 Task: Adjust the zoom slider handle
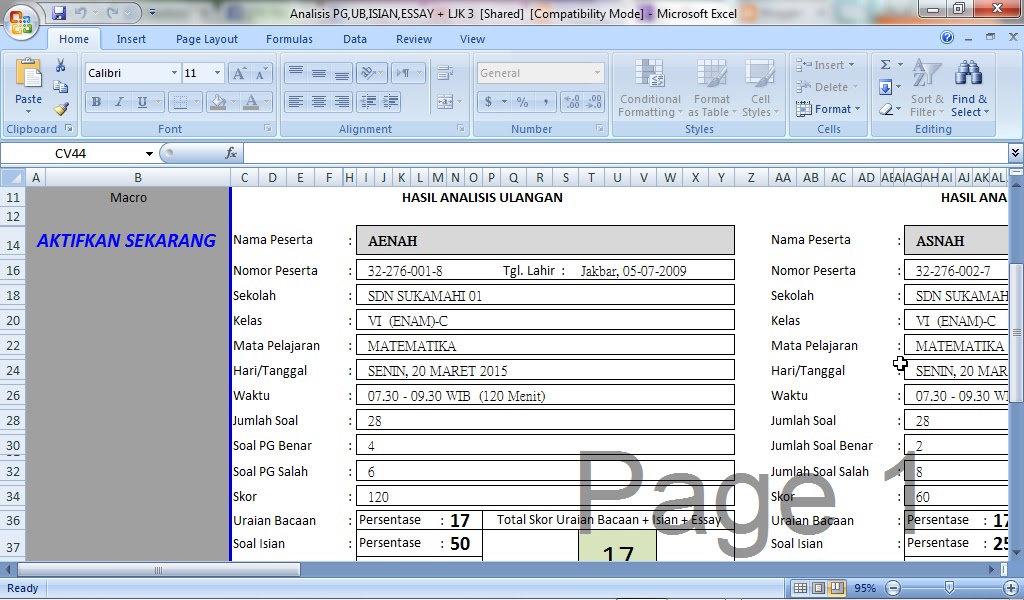(x=950, y=588)
